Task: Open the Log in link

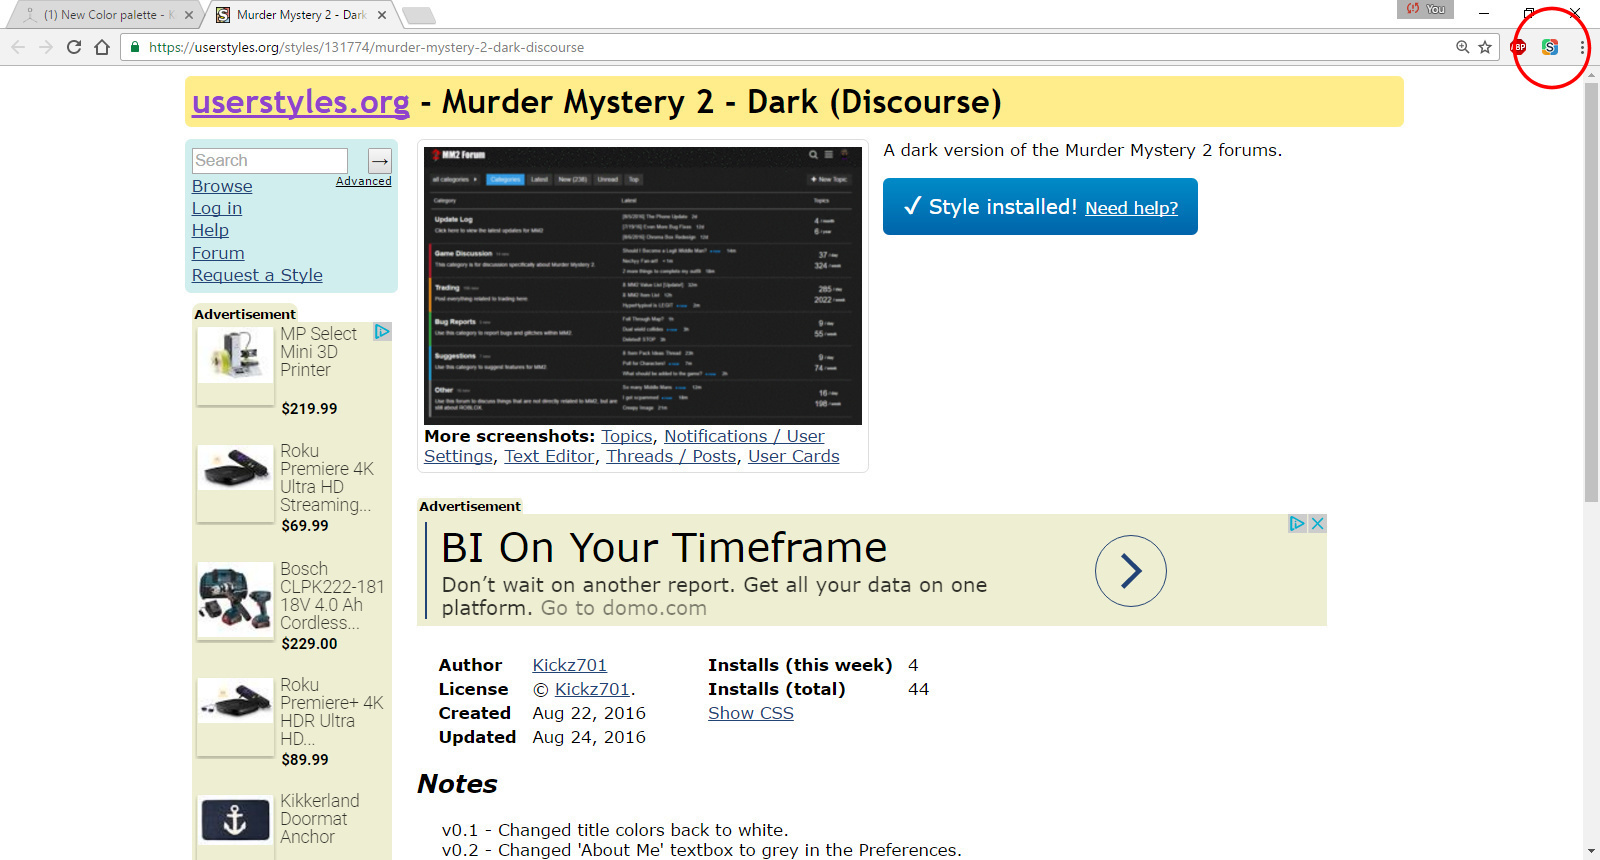Action: click(x=217, y=208)
